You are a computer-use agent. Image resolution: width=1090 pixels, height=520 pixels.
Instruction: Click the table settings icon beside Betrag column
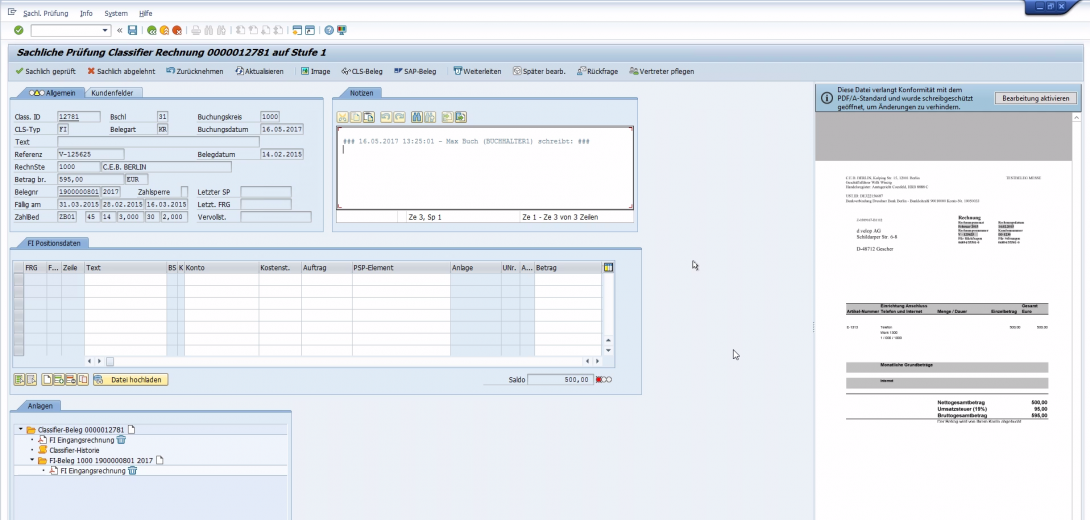(x=608, y=268)
